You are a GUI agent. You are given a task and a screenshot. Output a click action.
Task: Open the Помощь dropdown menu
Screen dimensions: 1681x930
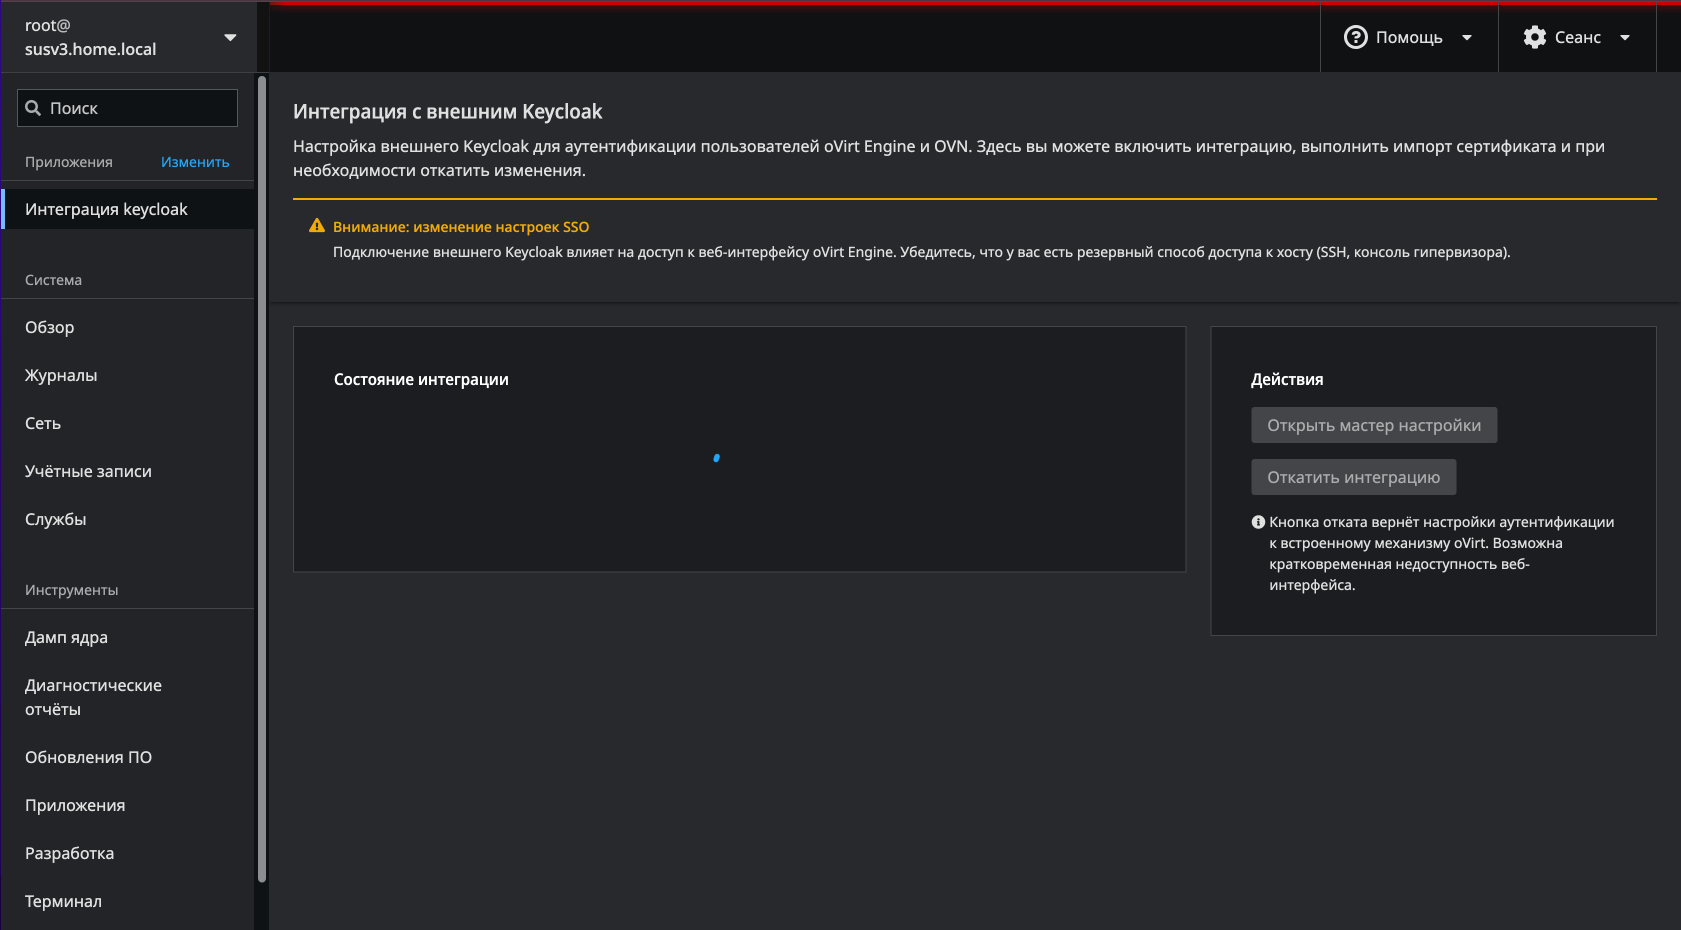pyautogui.click(x=1409, y=37)
